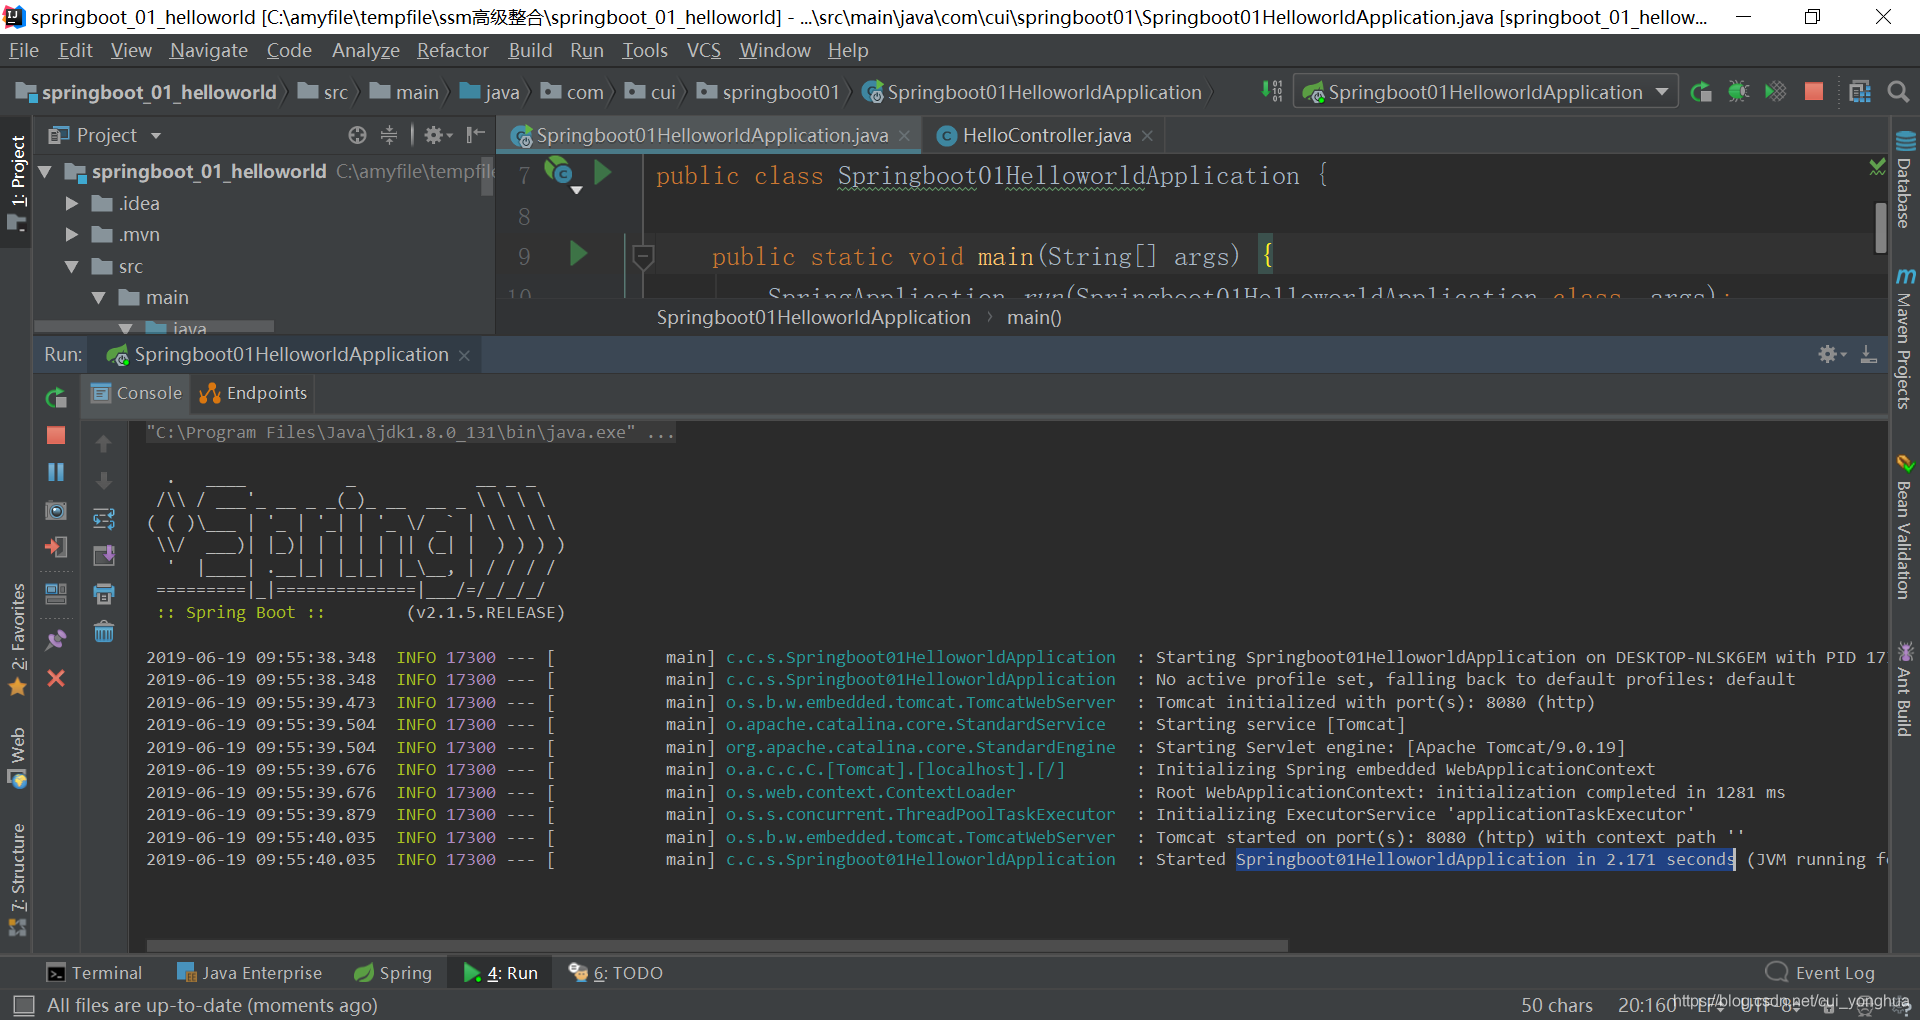Toggle Structure side panel

[x=17, y=878]
